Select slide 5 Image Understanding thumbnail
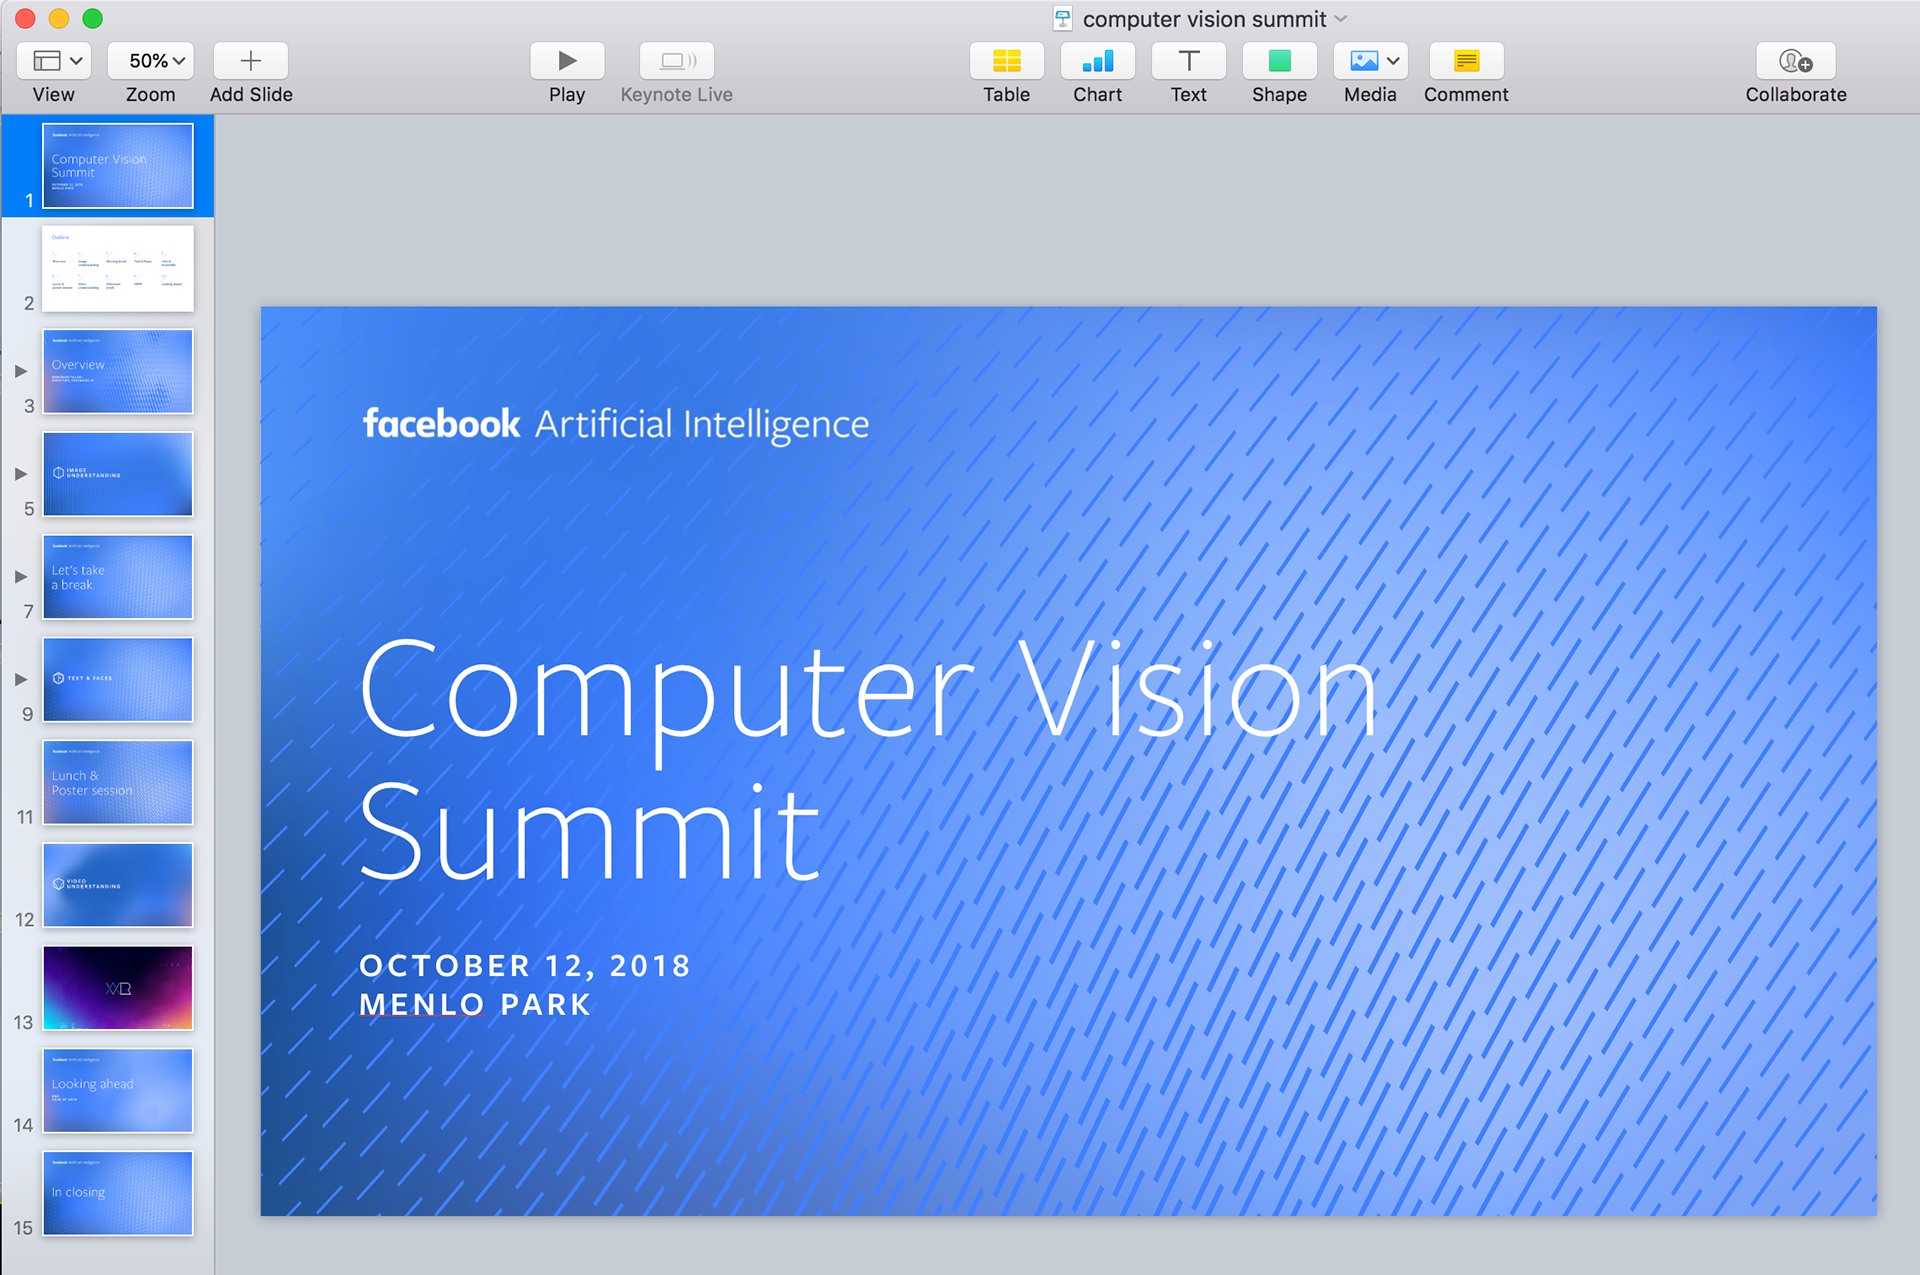 [118, 474]
